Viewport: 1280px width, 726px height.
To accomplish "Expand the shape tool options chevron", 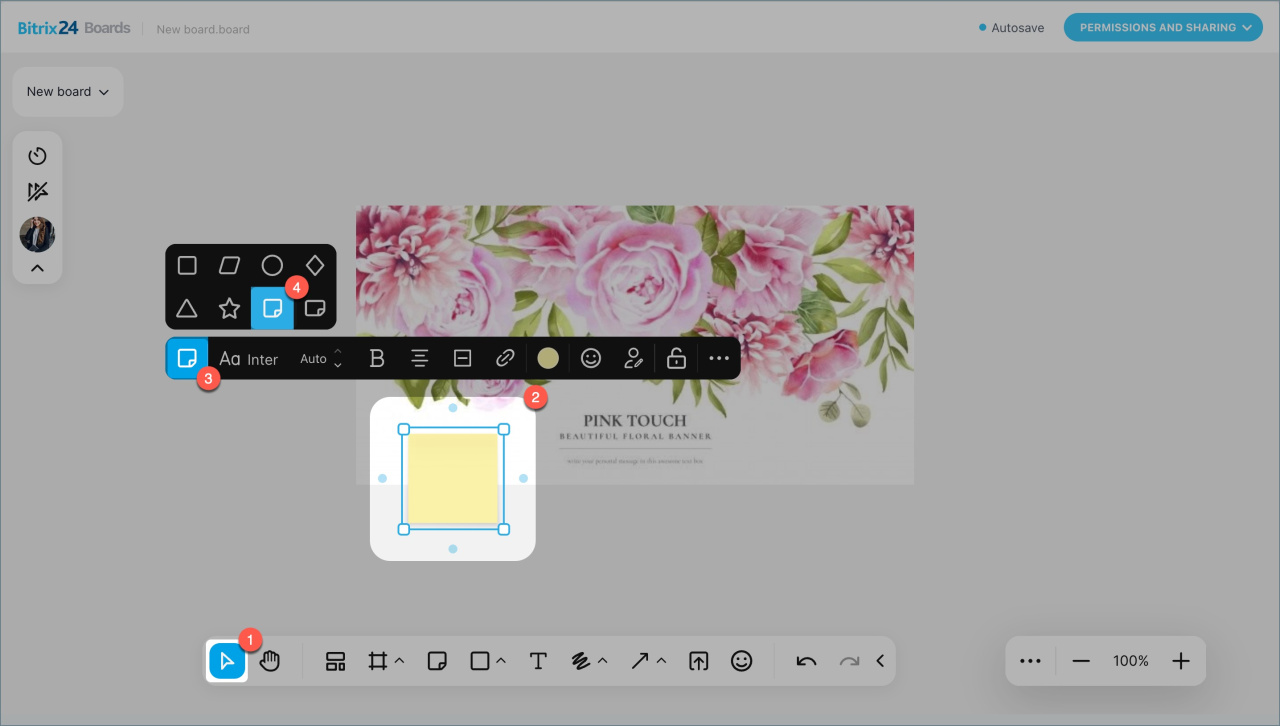I will [x=501, y=661].
